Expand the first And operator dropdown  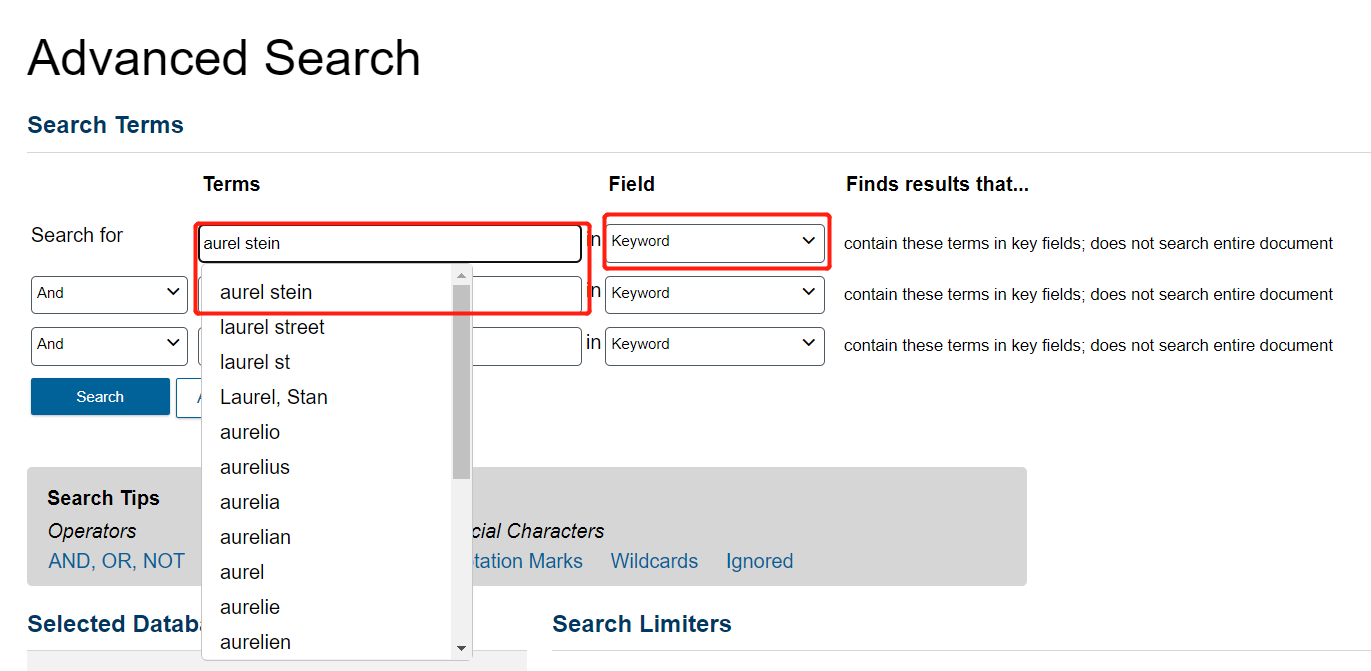pyautogui.click(x=108, y=293)
